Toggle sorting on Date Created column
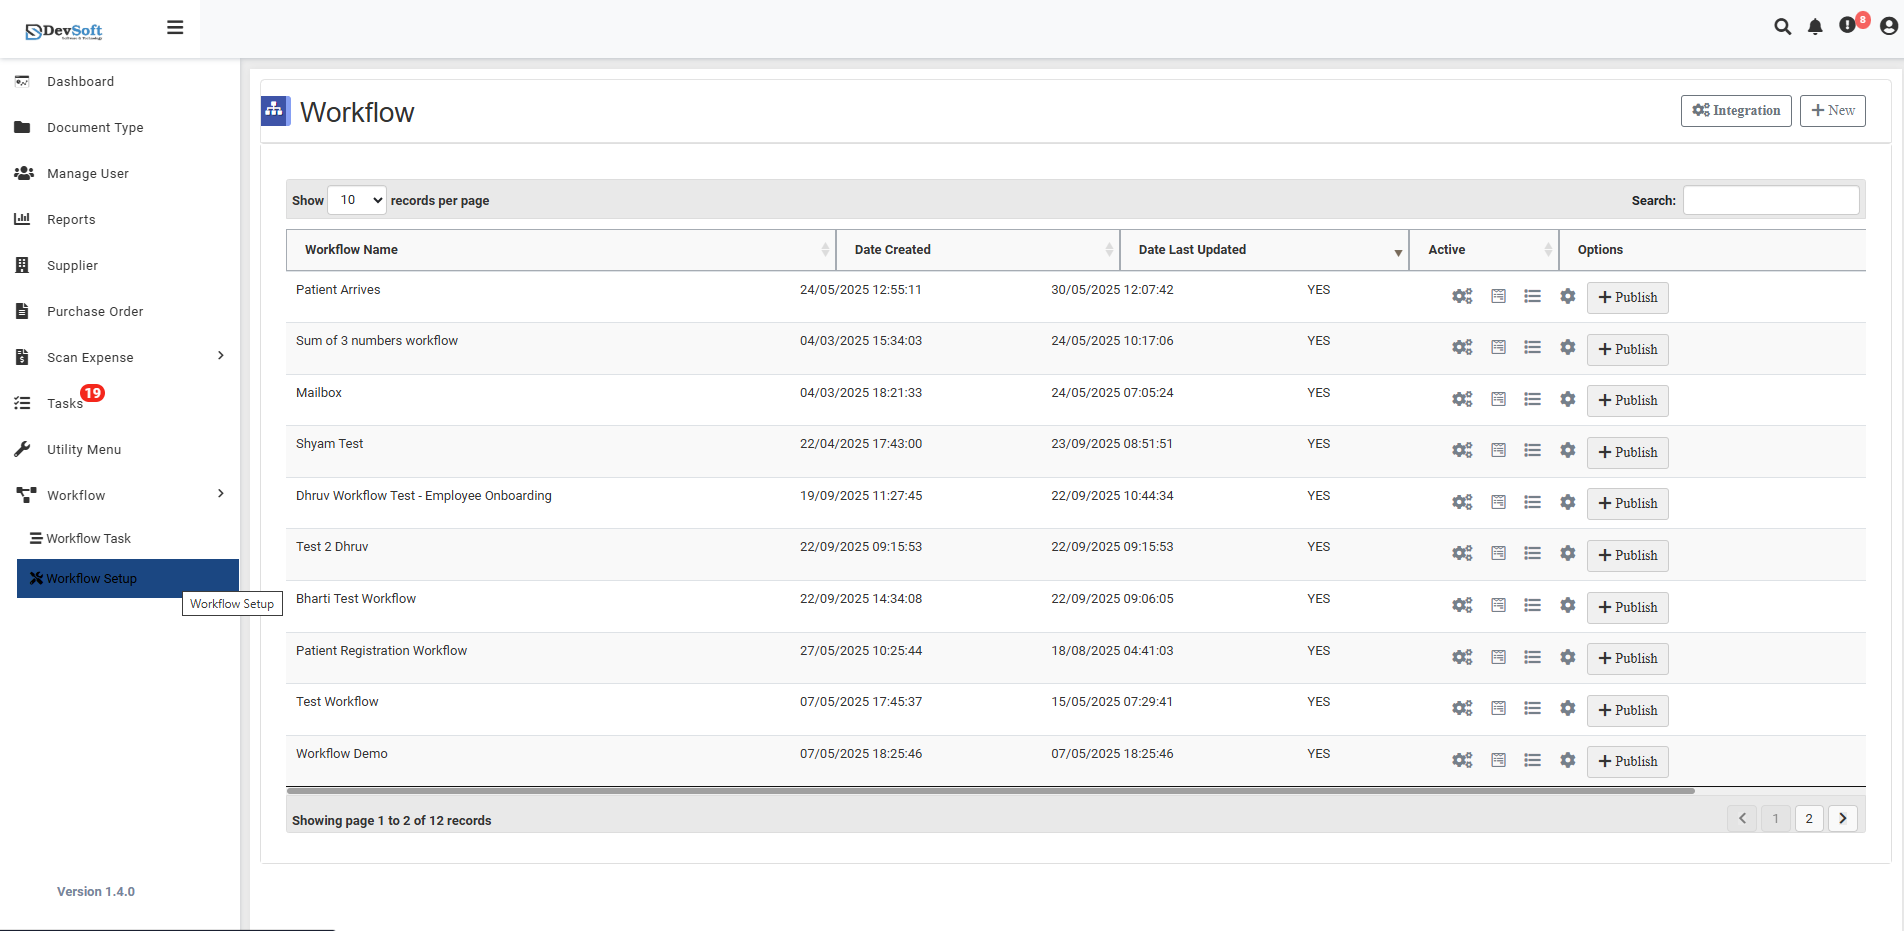 pyautogui.click(x=1107, y=249)
